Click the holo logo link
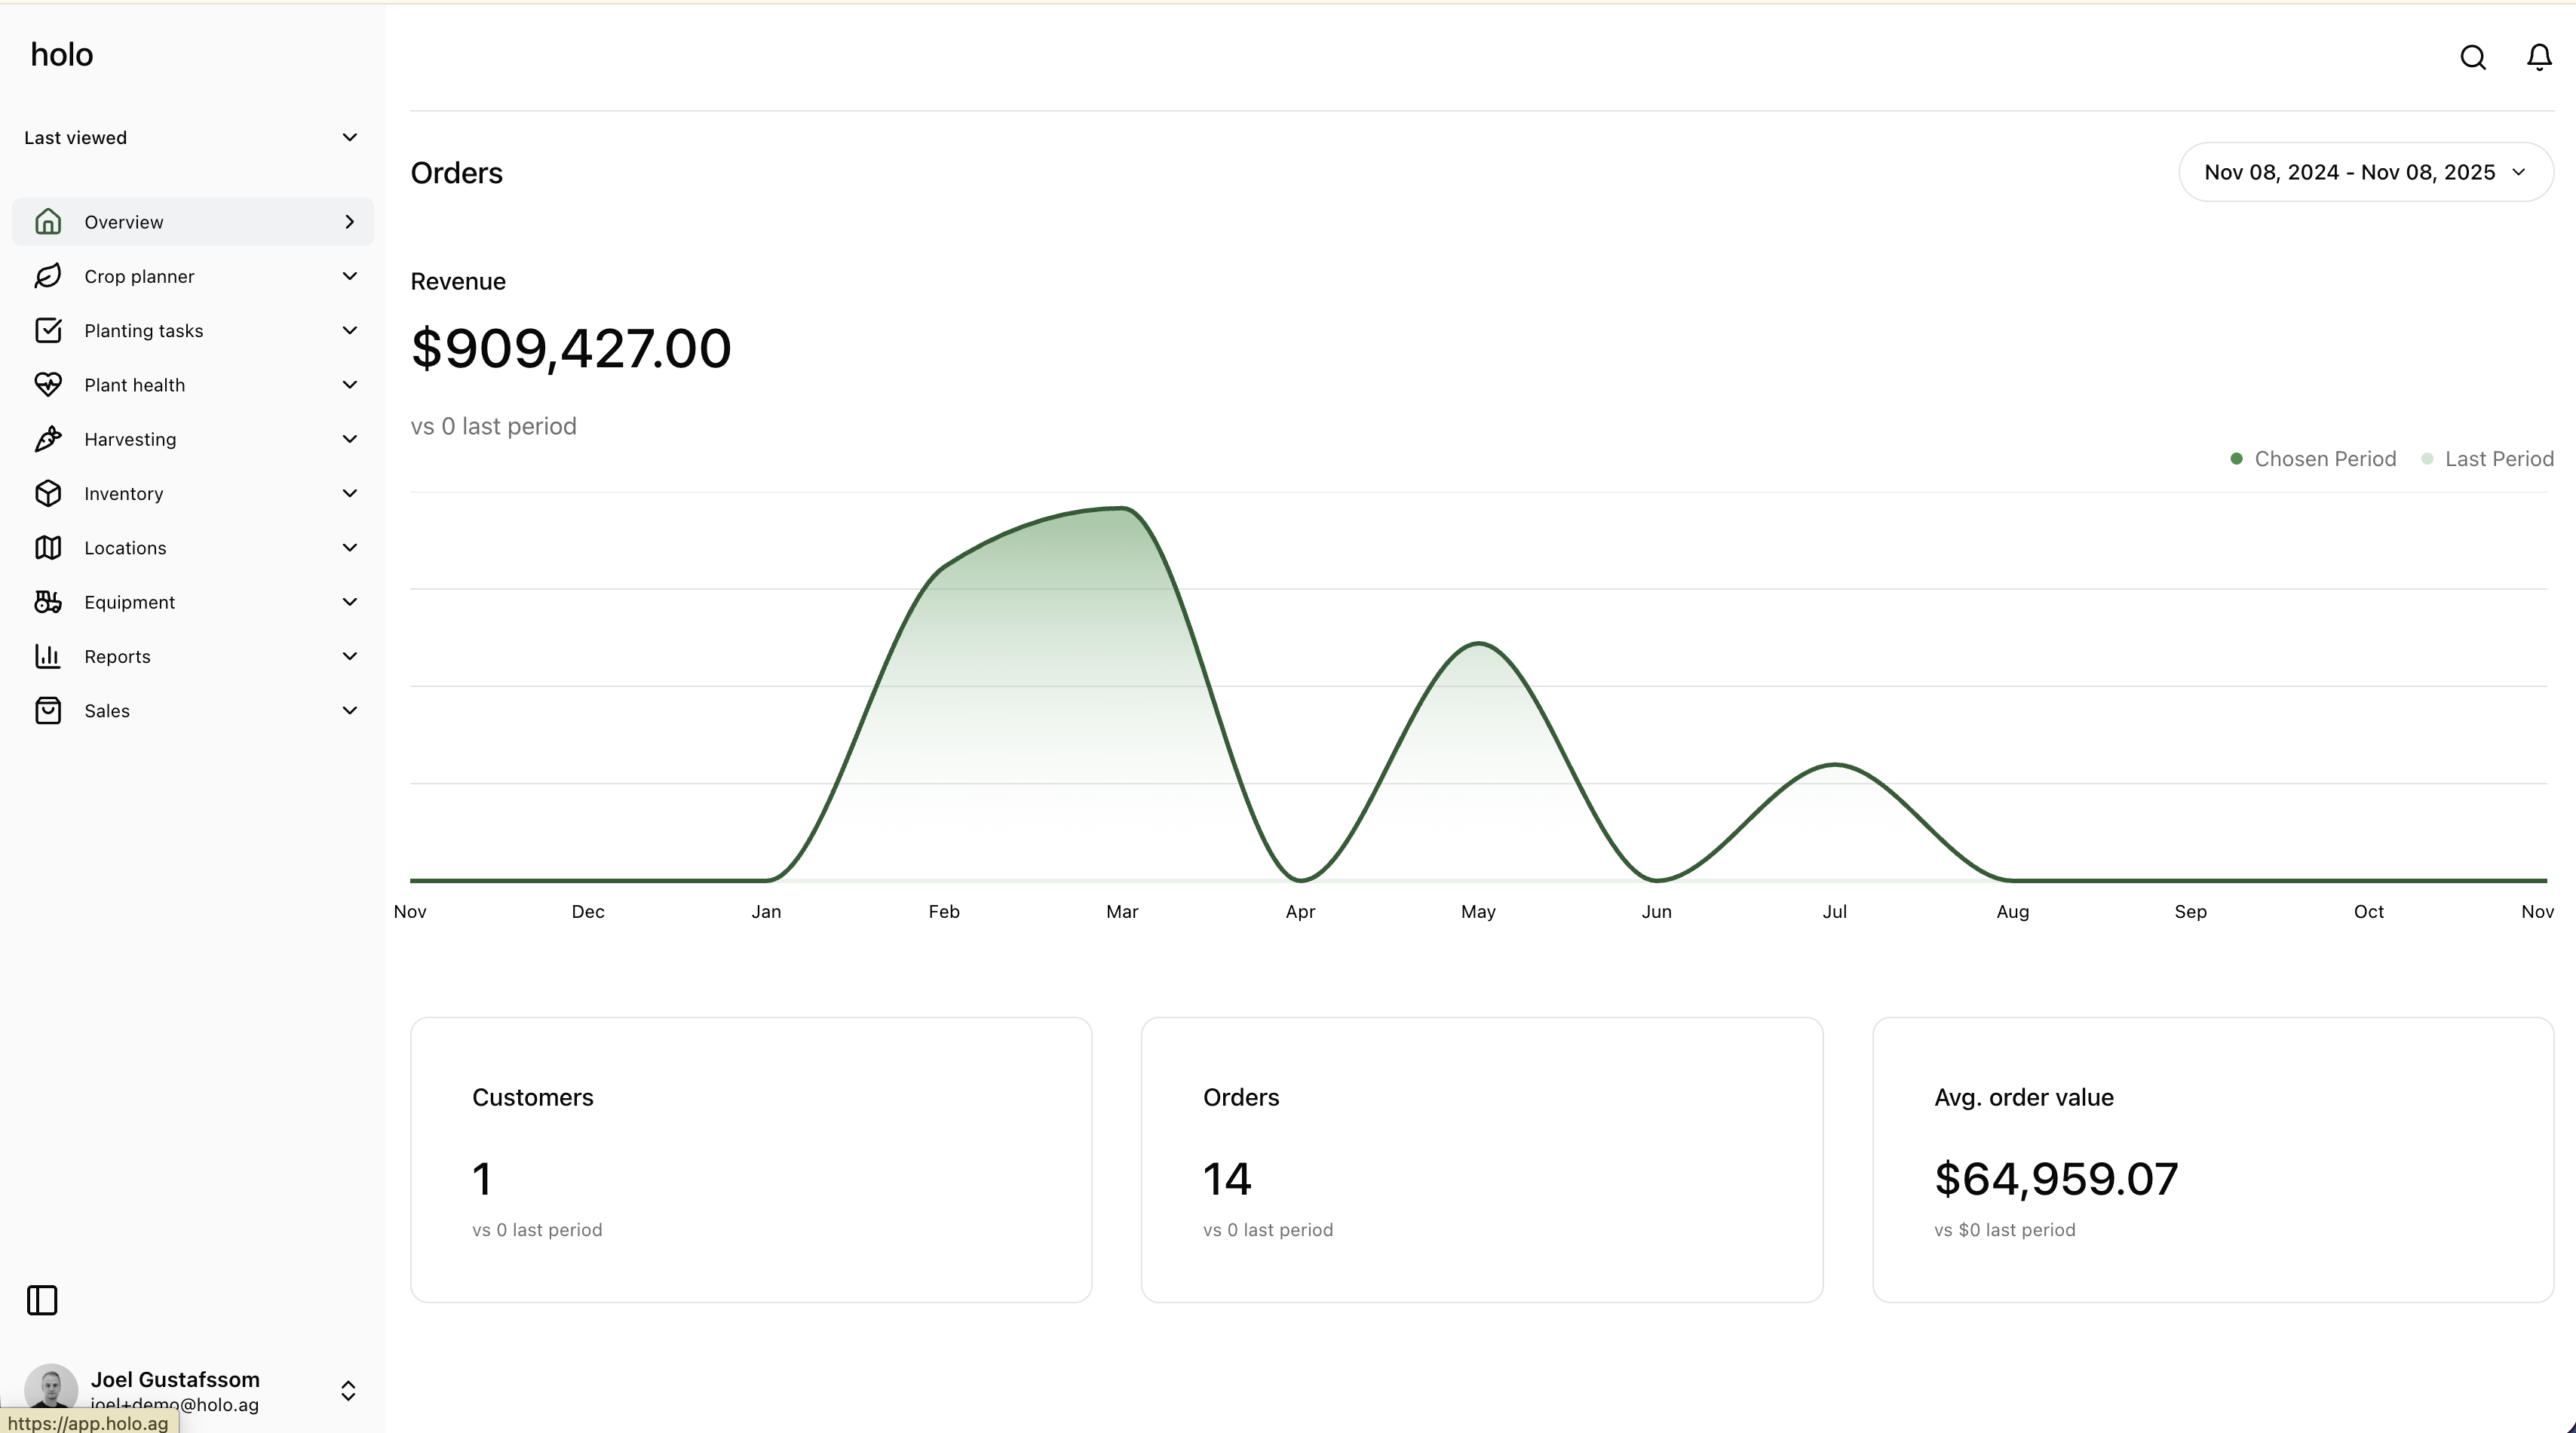The image size is (2576, 1433). coord(62,55)
